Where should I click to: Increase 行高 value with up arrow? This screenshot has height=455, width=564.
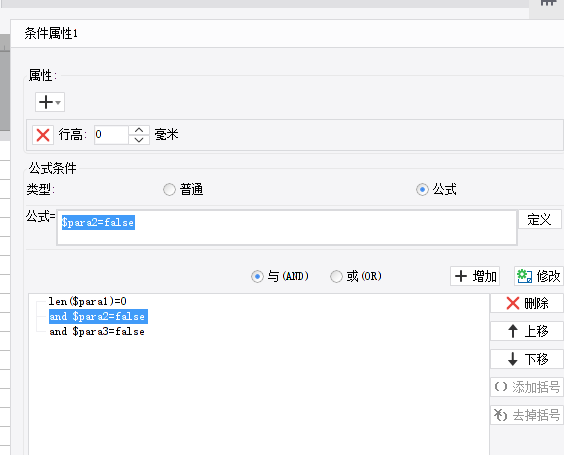(139, 130)
